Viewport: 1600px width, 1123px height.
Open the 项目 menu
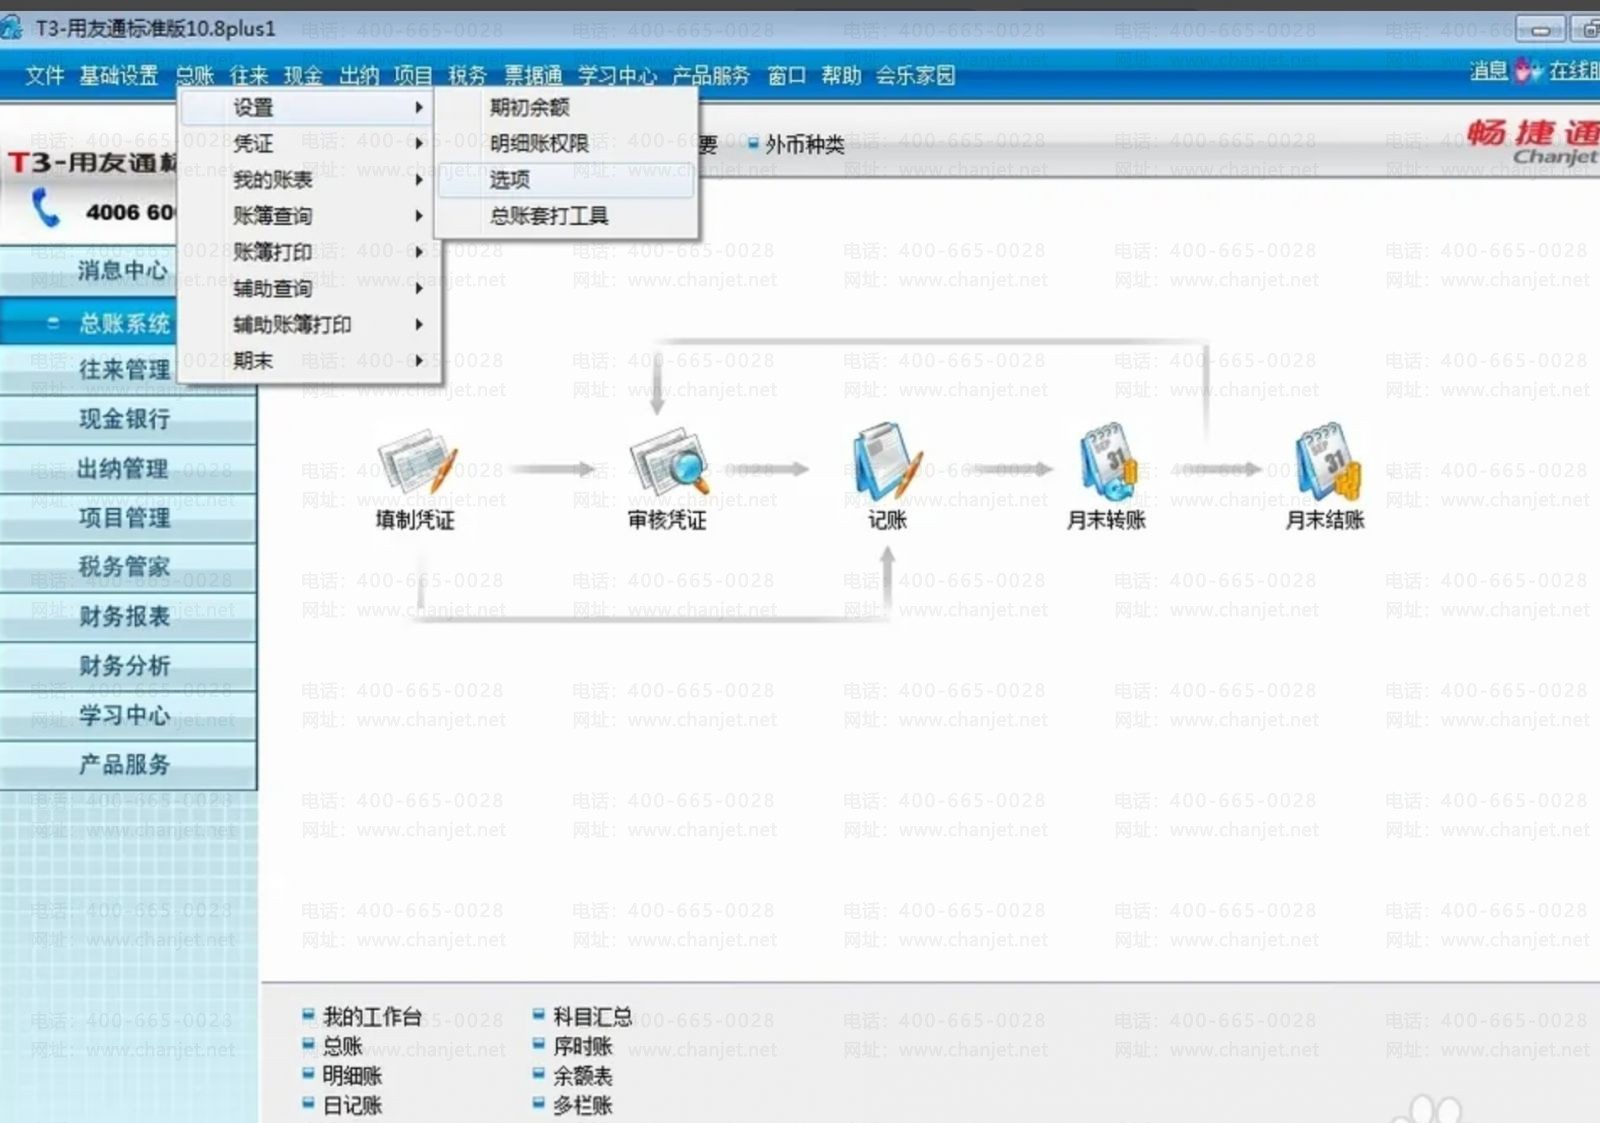tap(413, 75)
